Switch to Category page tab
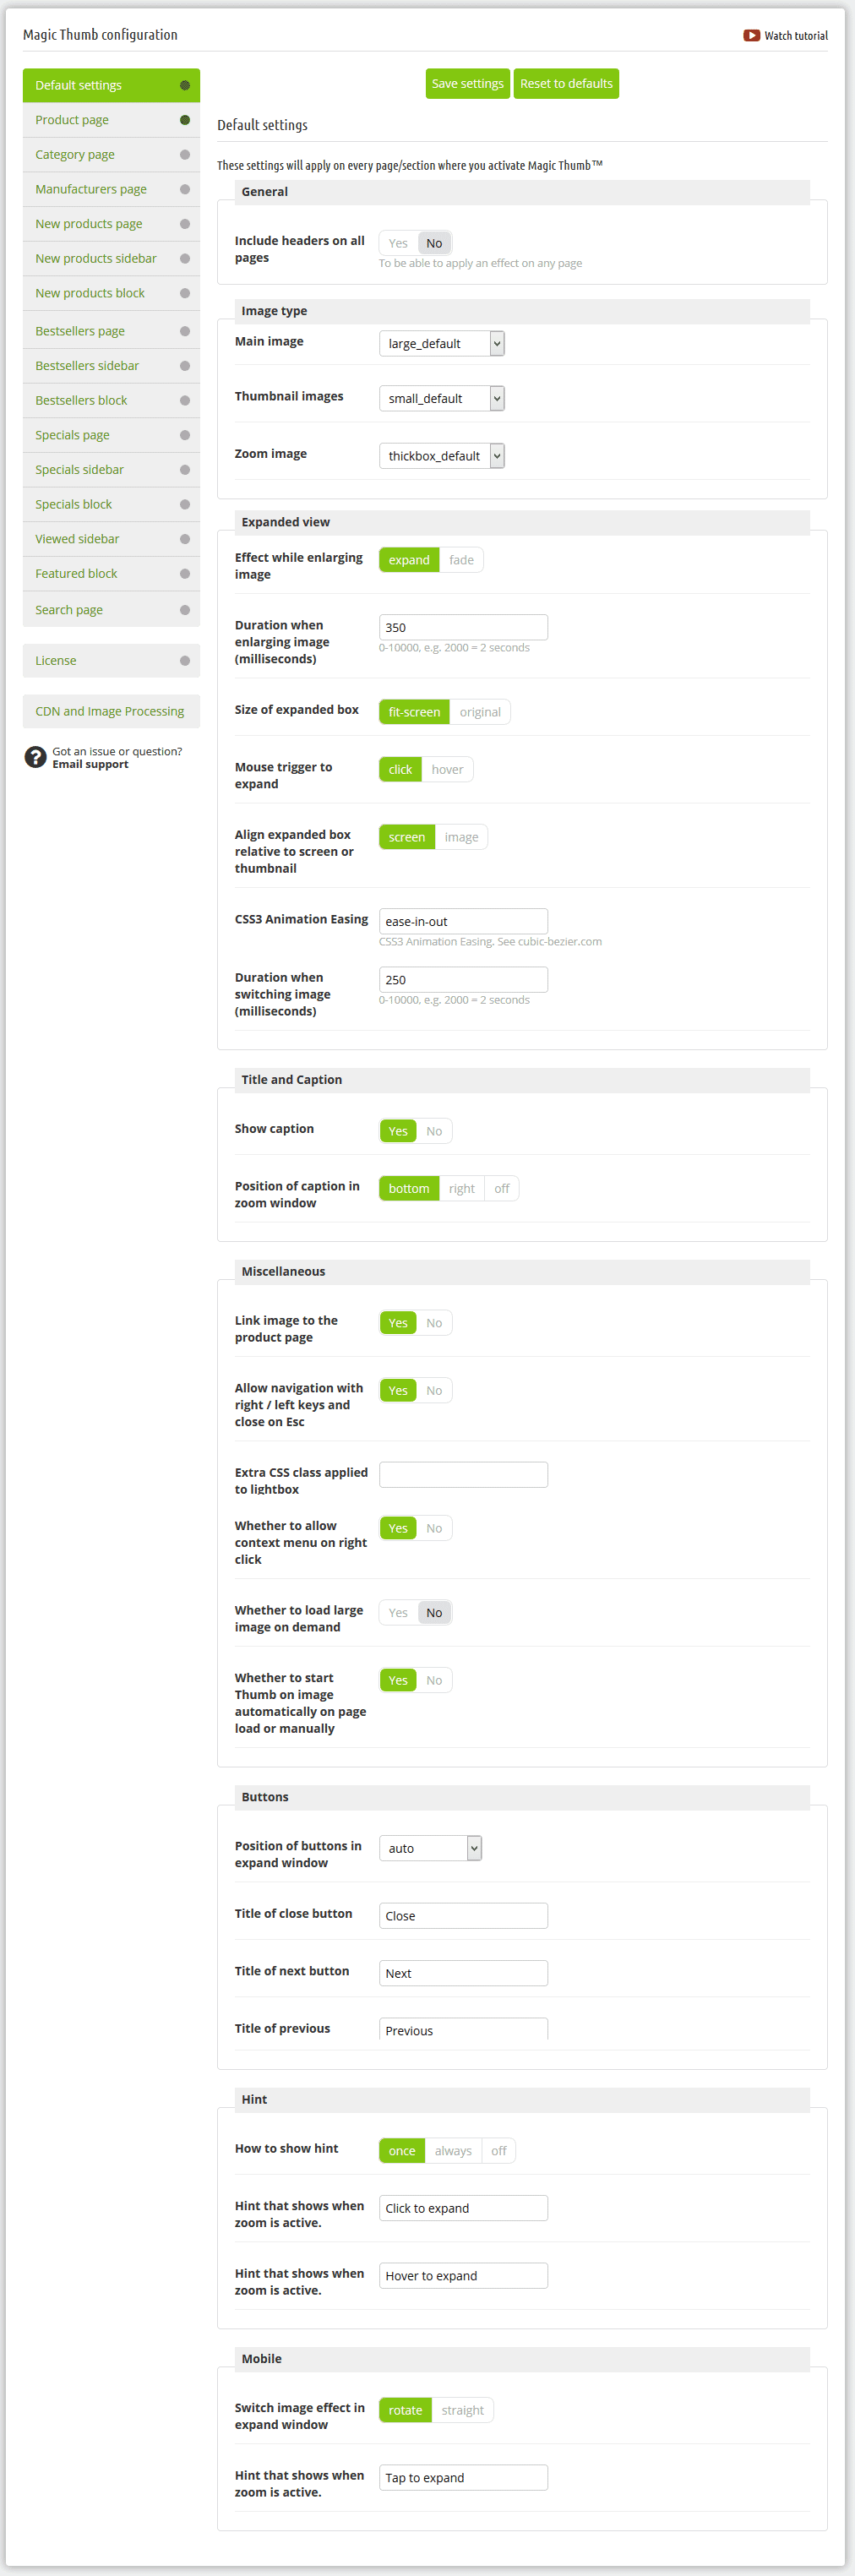Viewport: 855px width, 2576px height. 111,155
